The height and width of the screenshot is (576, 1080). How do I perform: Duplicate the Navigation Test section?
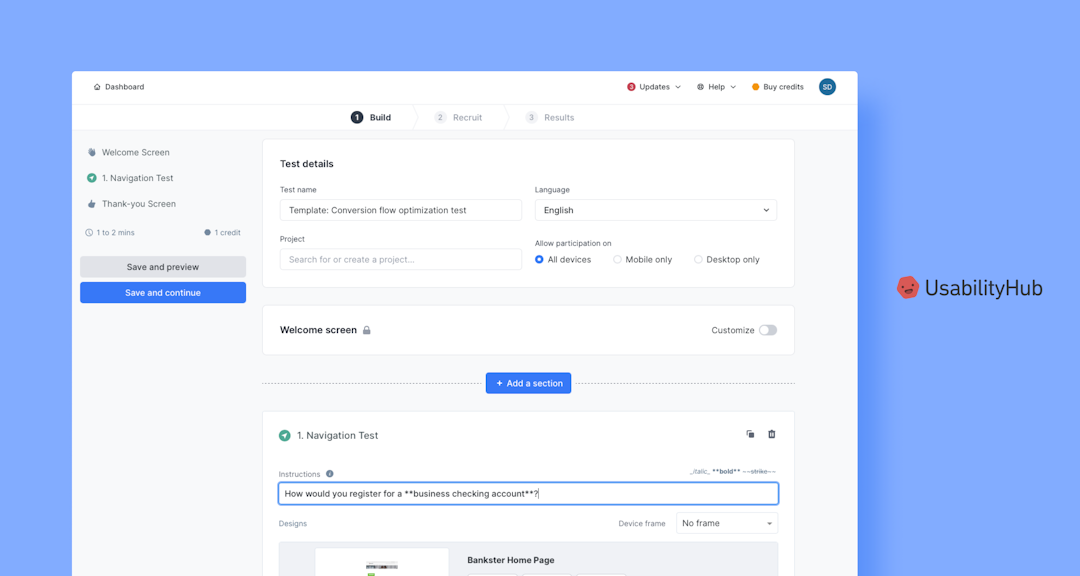(x=750, y=434)
